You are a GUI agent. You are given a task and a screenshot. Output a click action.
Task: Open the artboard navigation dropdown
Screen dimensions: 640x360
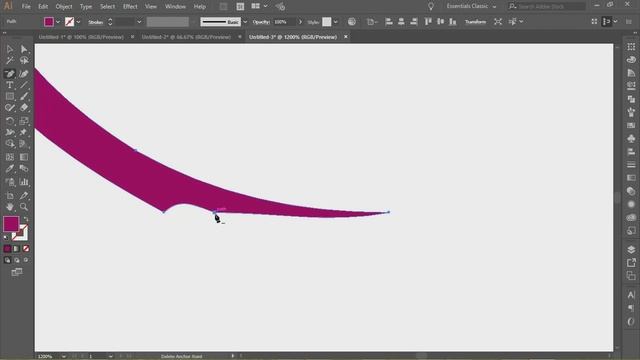tap(111, 356)
